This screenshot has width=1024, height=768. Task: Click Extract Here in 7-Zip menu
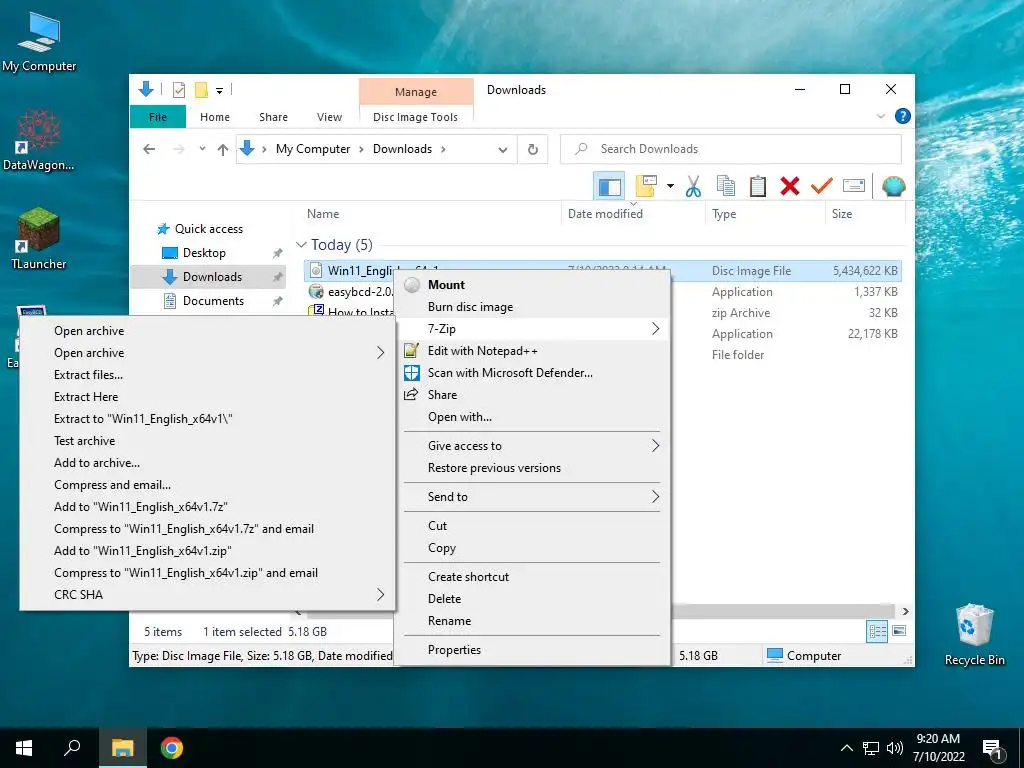(208, 397)
